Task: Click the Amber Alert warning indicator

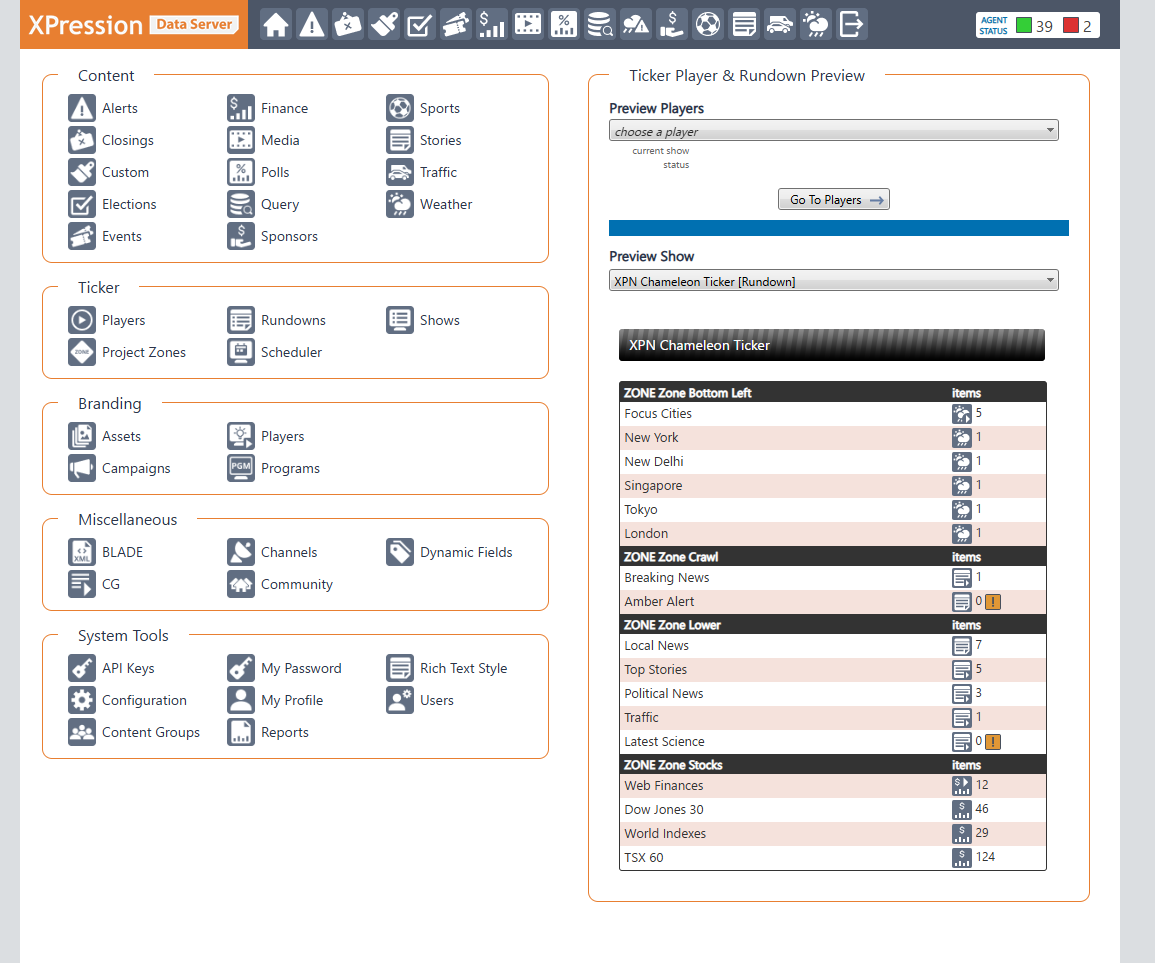Action: [992, 602]
